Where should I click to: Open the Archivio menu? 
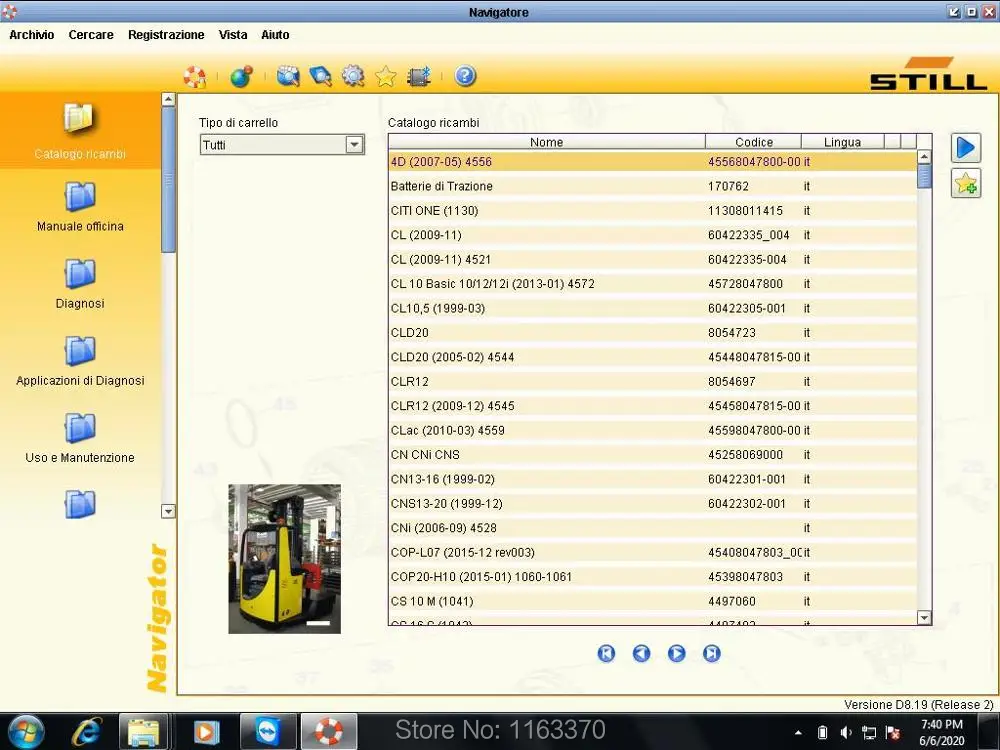31,35
